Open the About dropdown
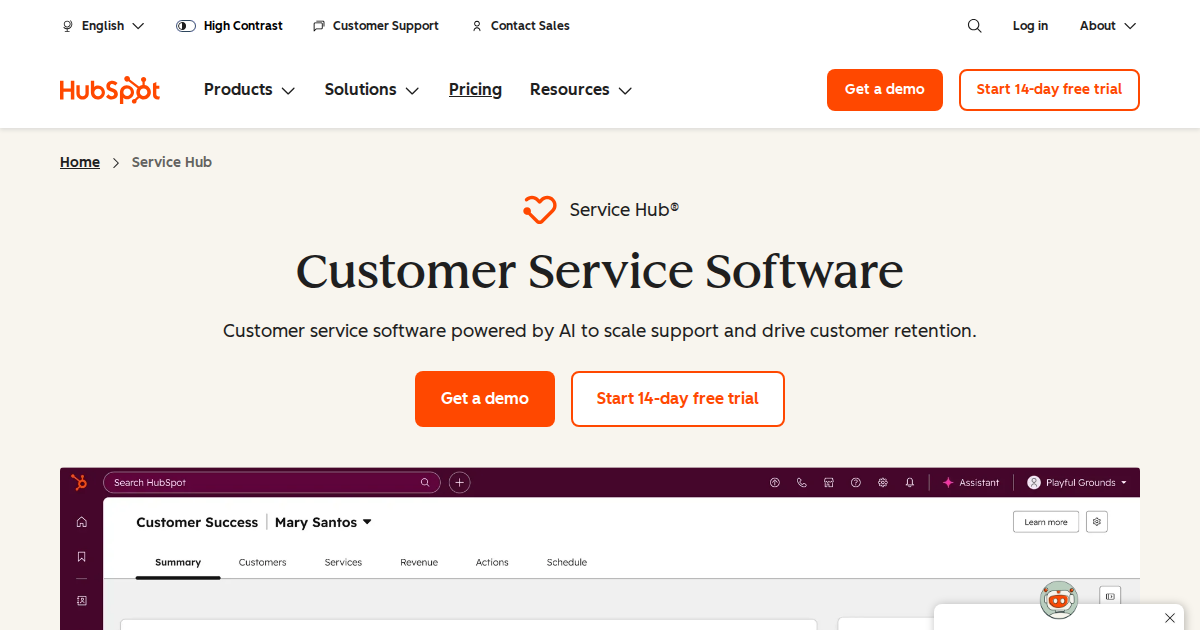The image size is (1200, 630). (x=1107, y=26)
